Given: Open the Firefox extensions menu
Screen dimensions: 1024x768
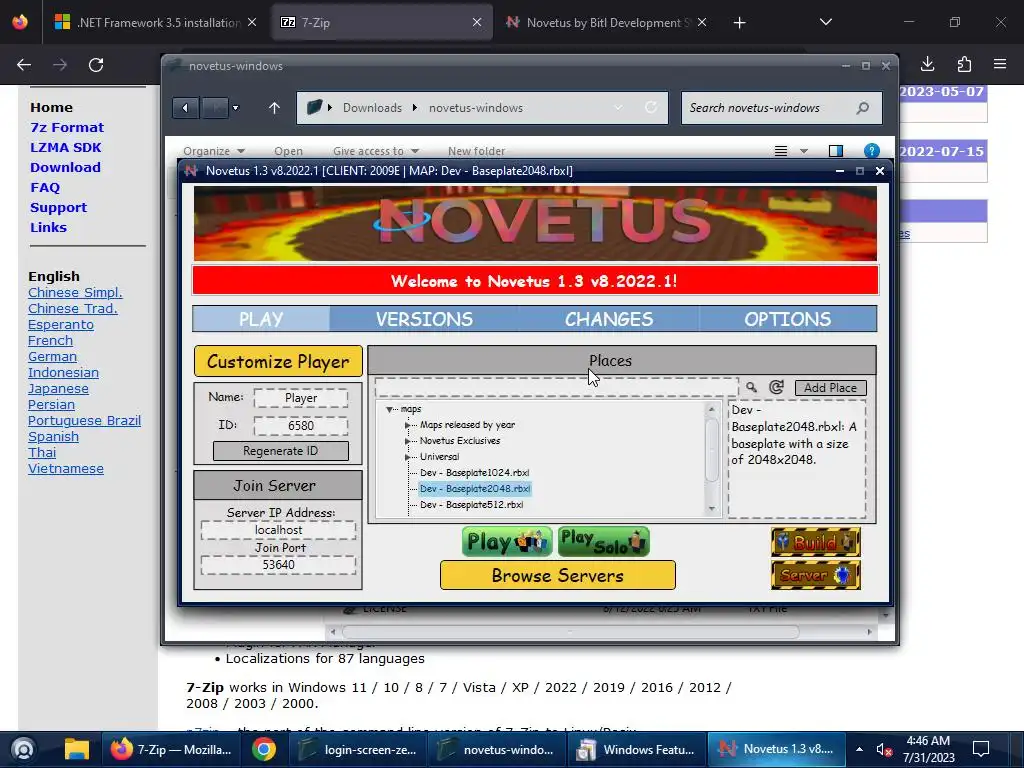Looking at the screenshot, I should point(964,64).
